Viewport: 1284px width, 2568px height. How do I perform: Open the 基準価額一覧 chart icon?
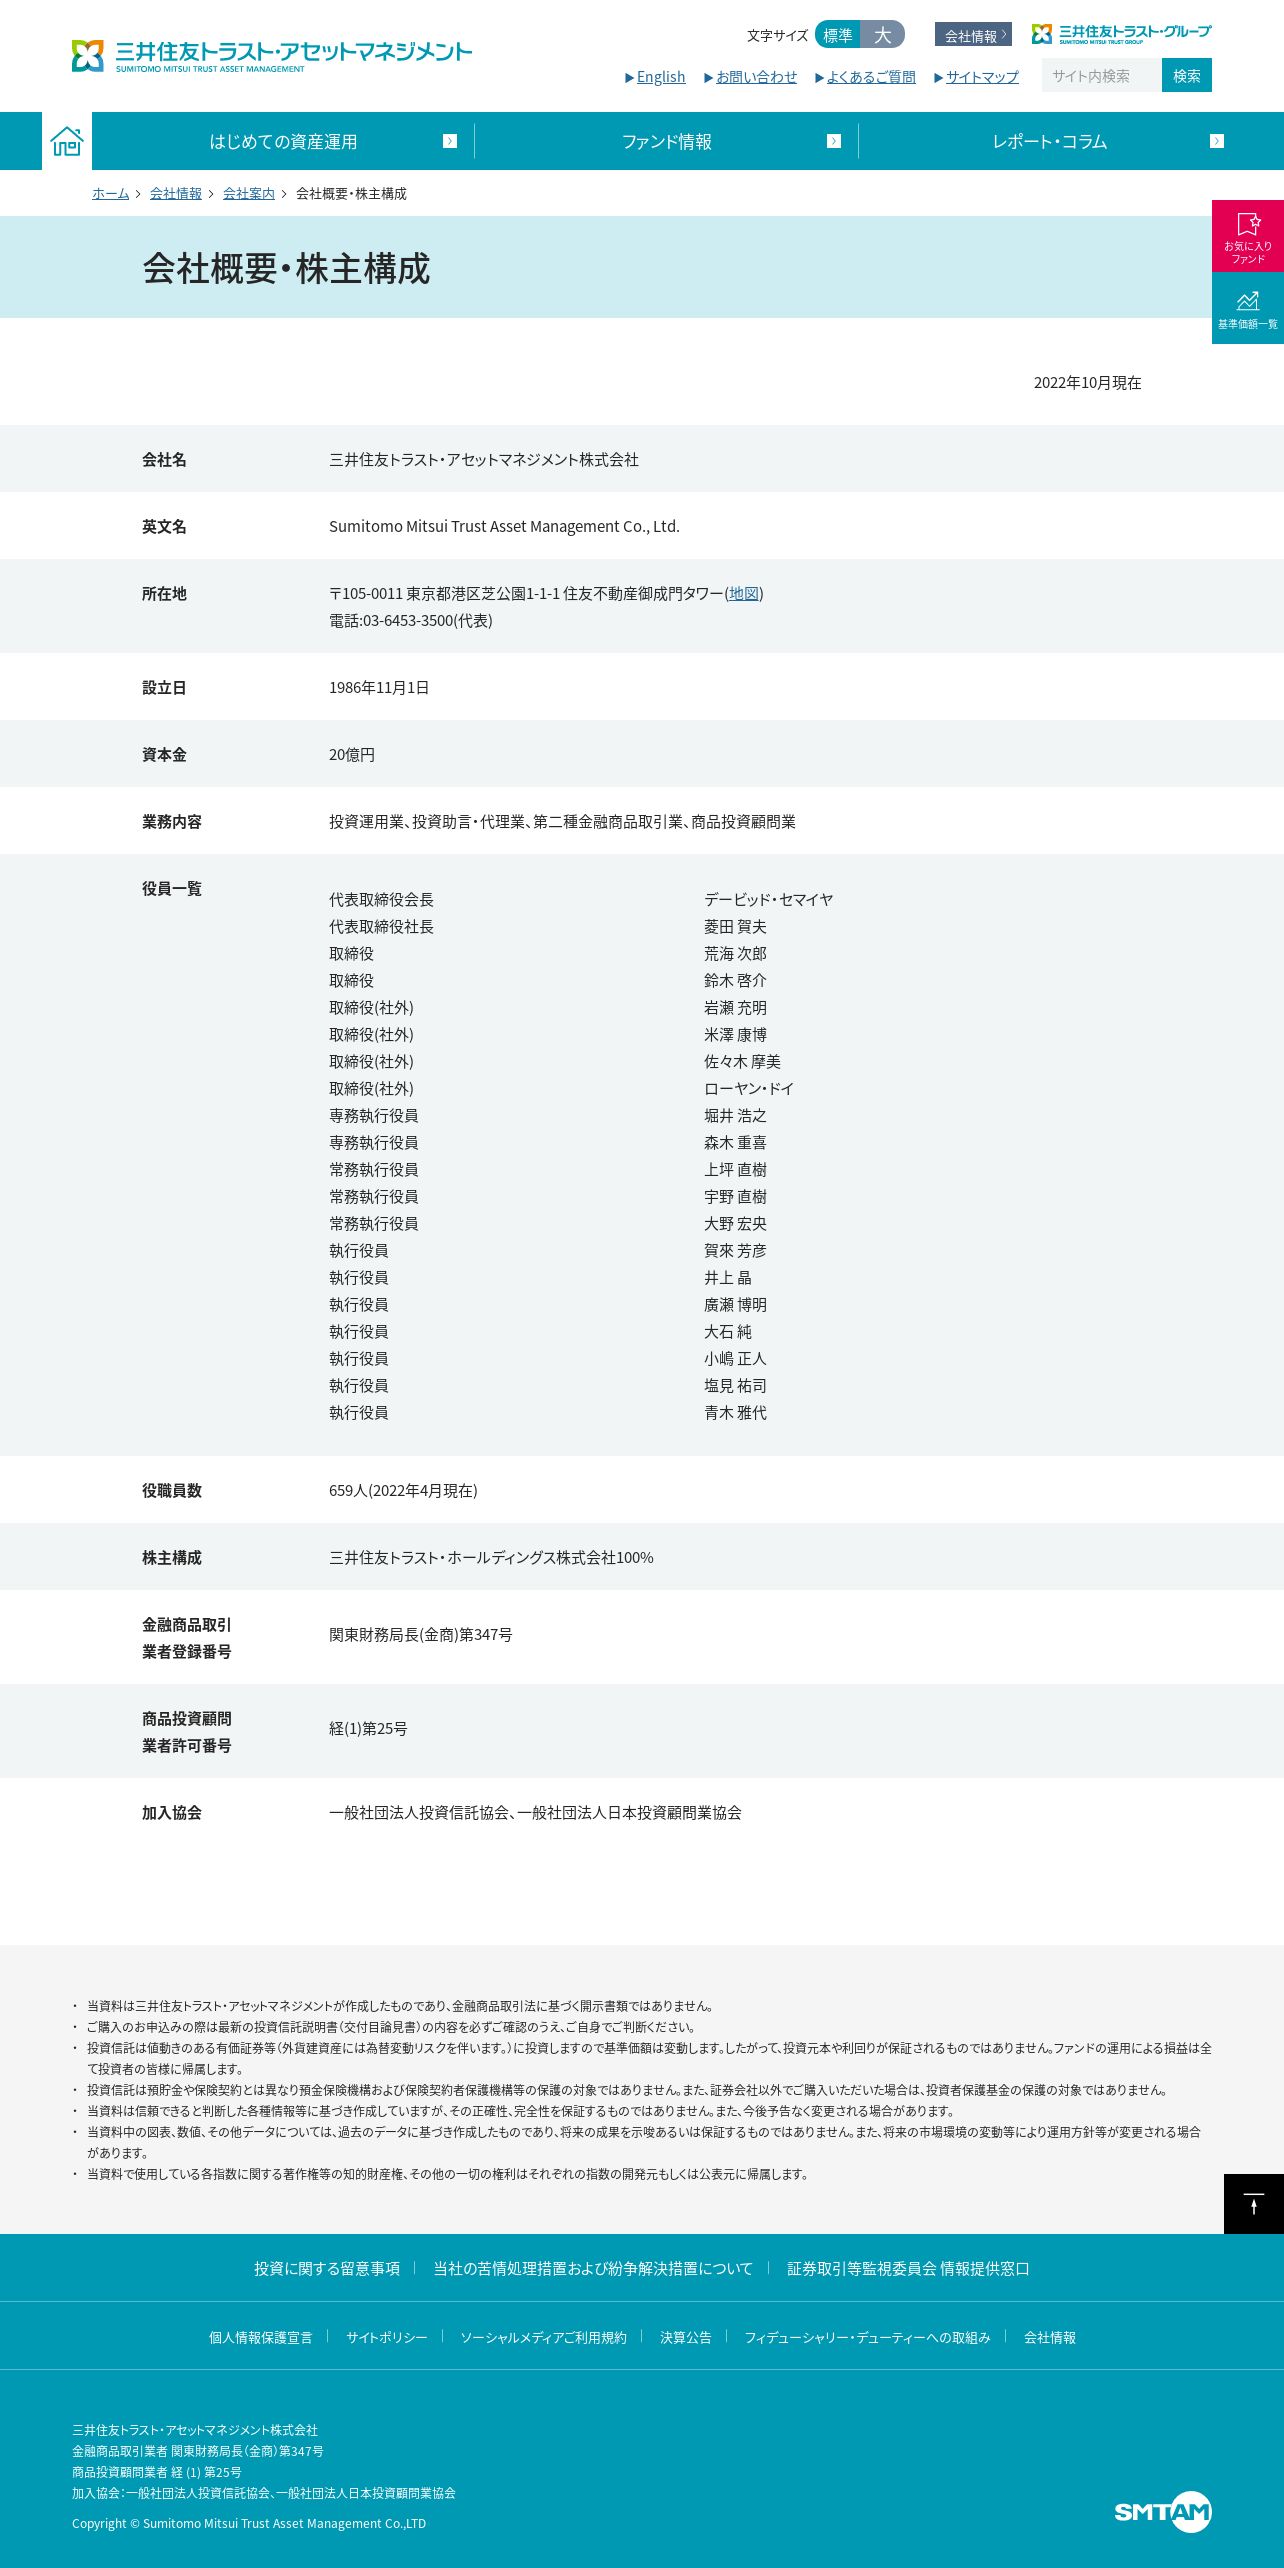tap(1248, 308)
